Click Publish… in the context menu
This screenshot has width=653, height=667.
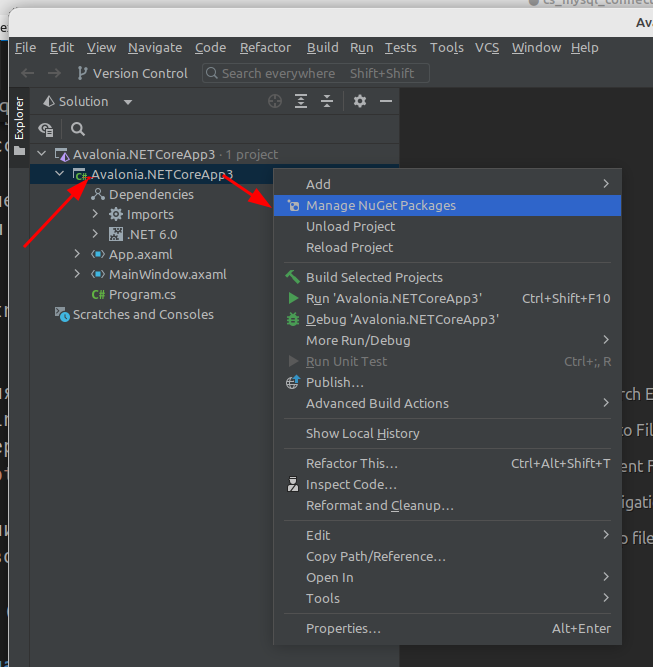point(334,382)
